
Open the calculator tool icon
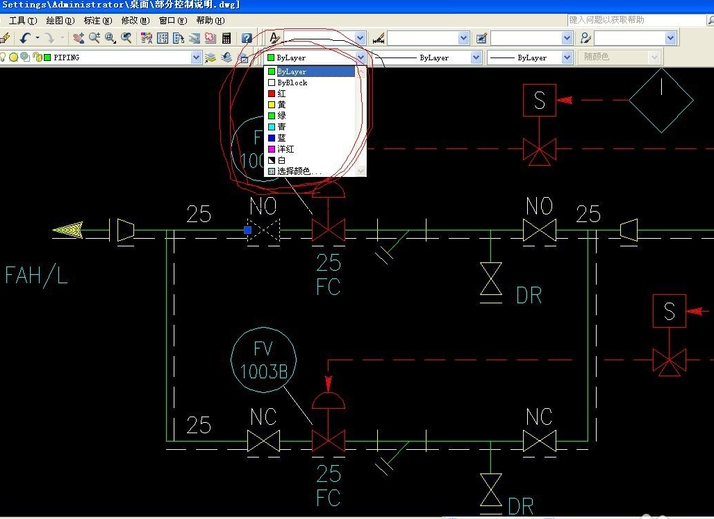(226, 38)
